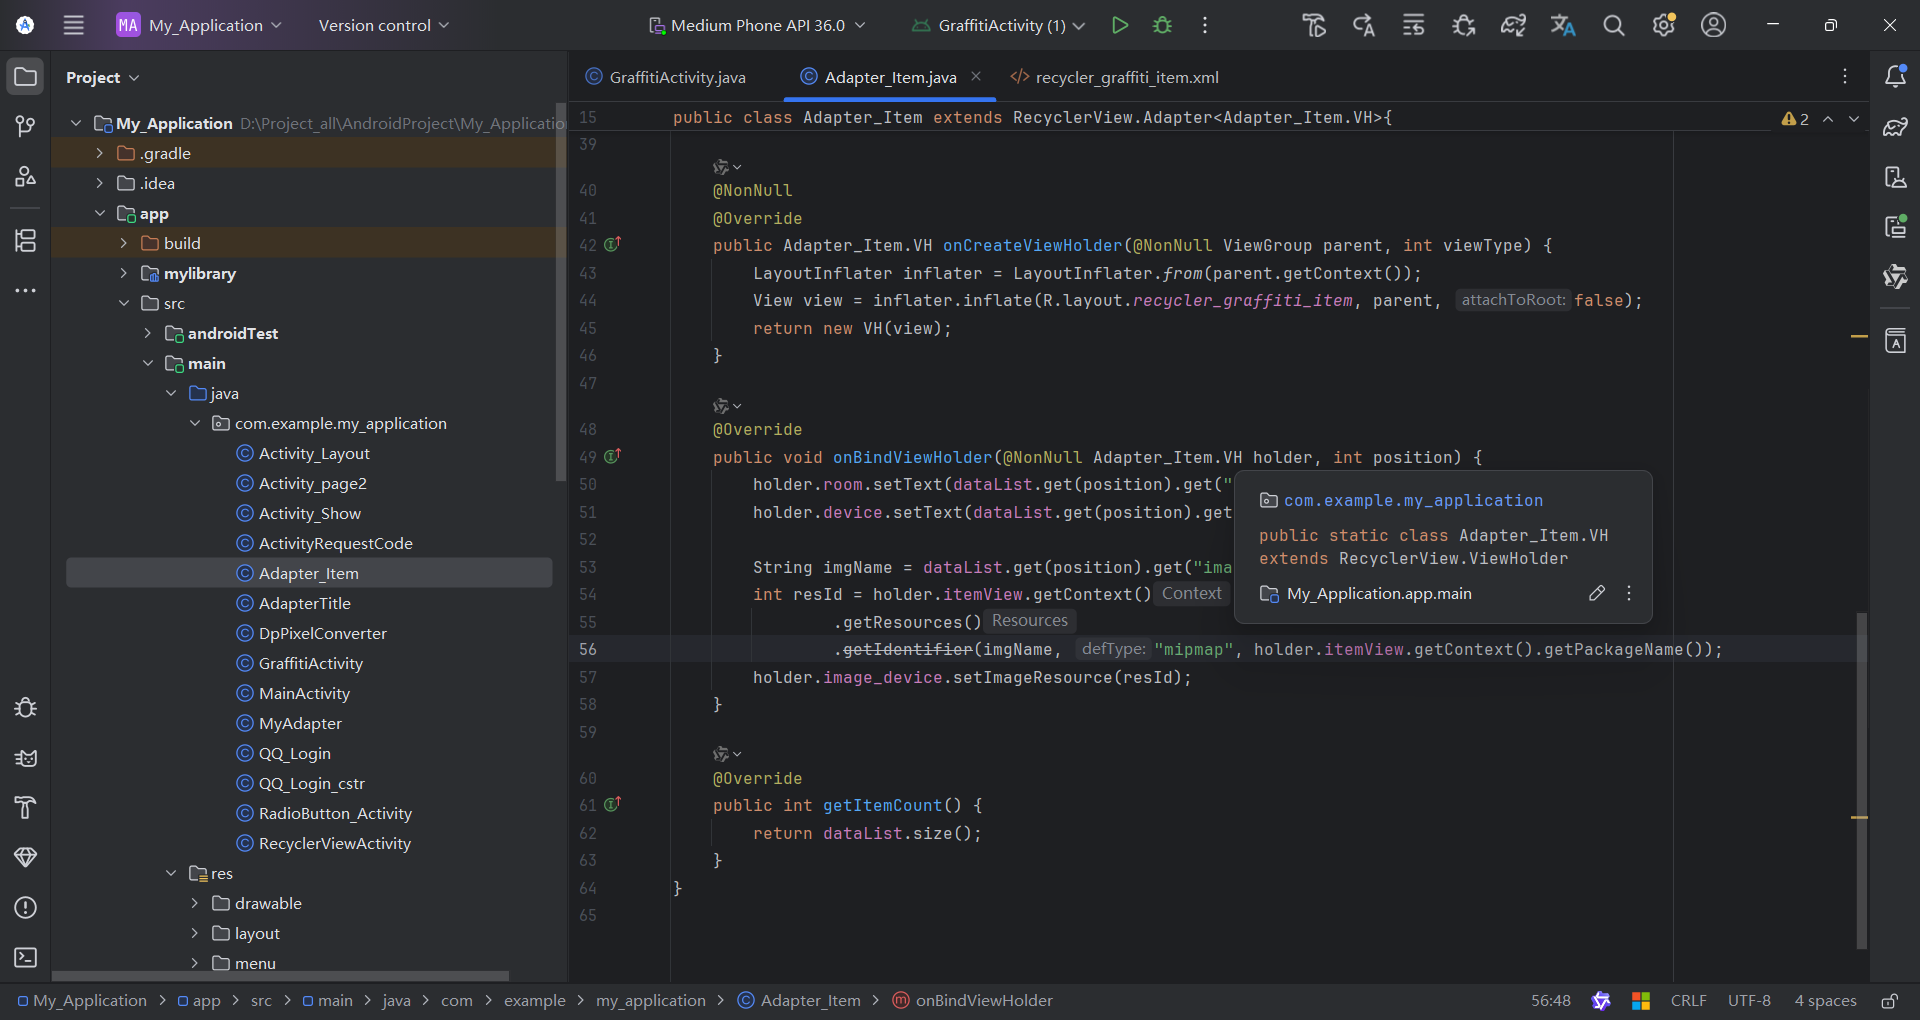Expand the drawable folder in tree

pyautogui.click(x=195, y=903)
